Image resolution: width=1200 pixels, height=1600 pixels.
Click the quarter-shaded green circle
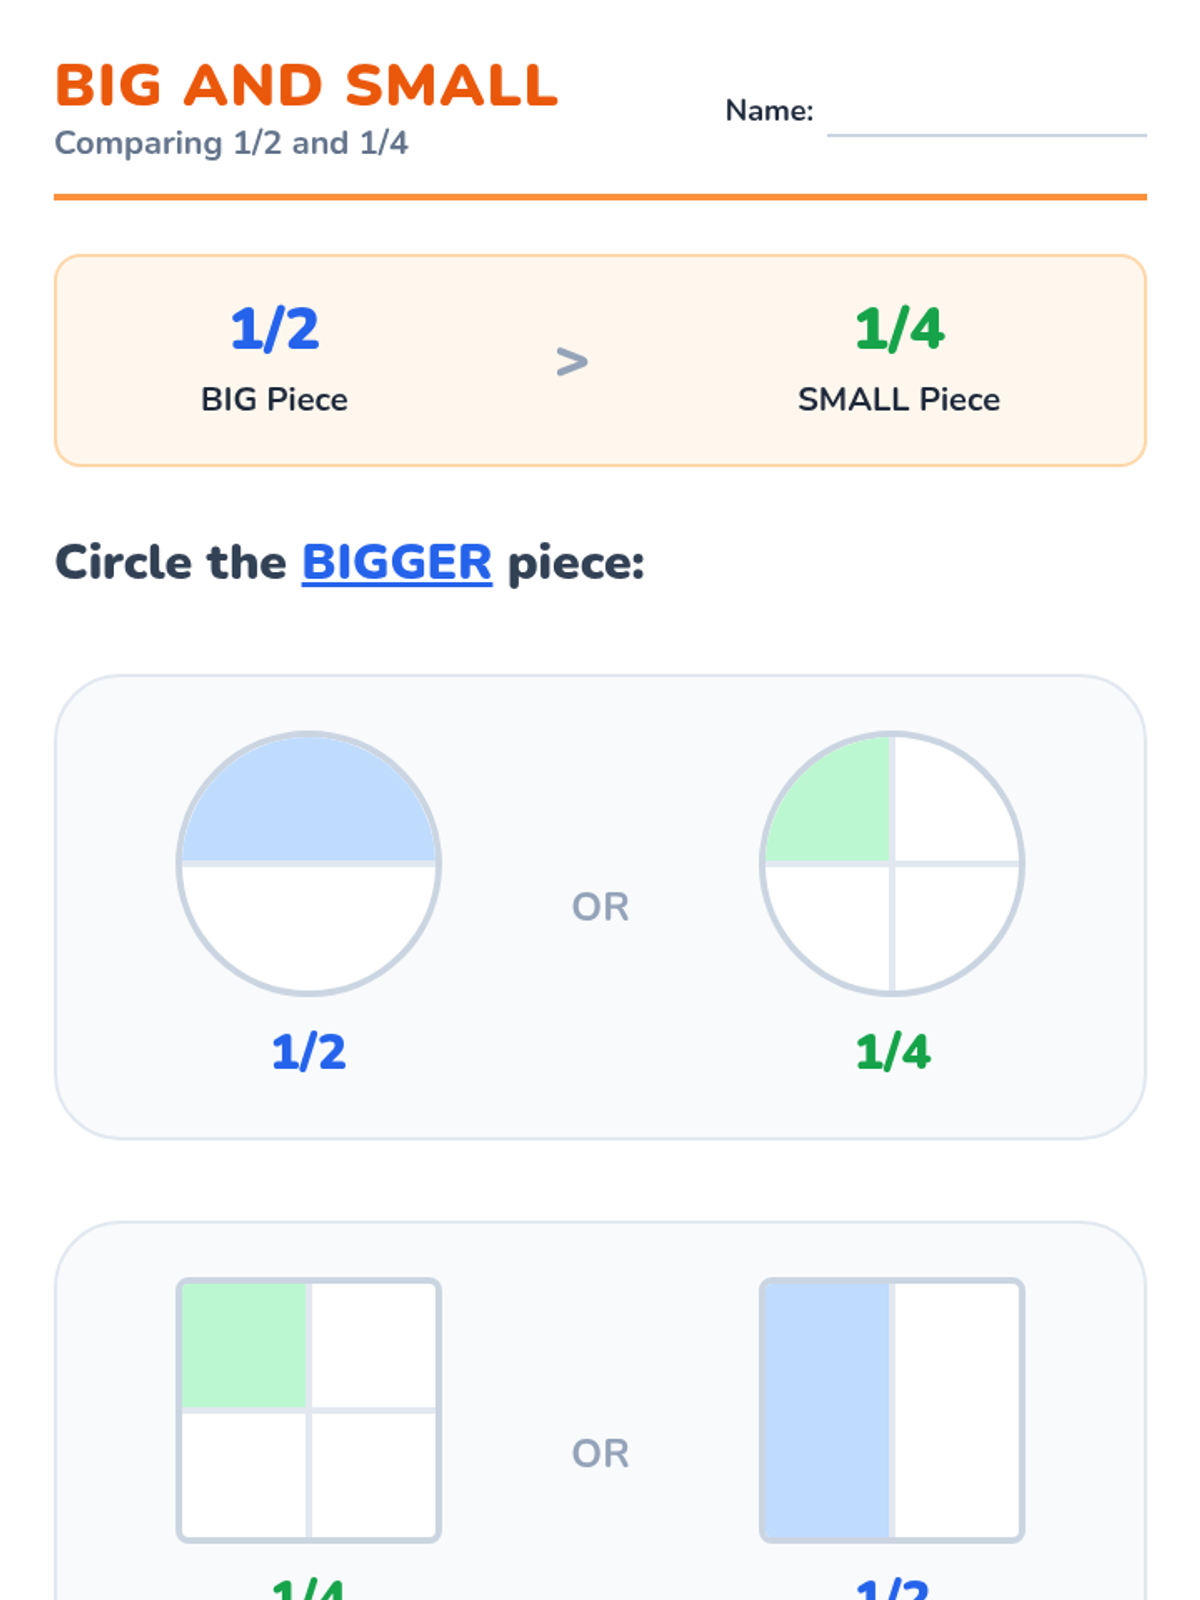coord(892,863)
